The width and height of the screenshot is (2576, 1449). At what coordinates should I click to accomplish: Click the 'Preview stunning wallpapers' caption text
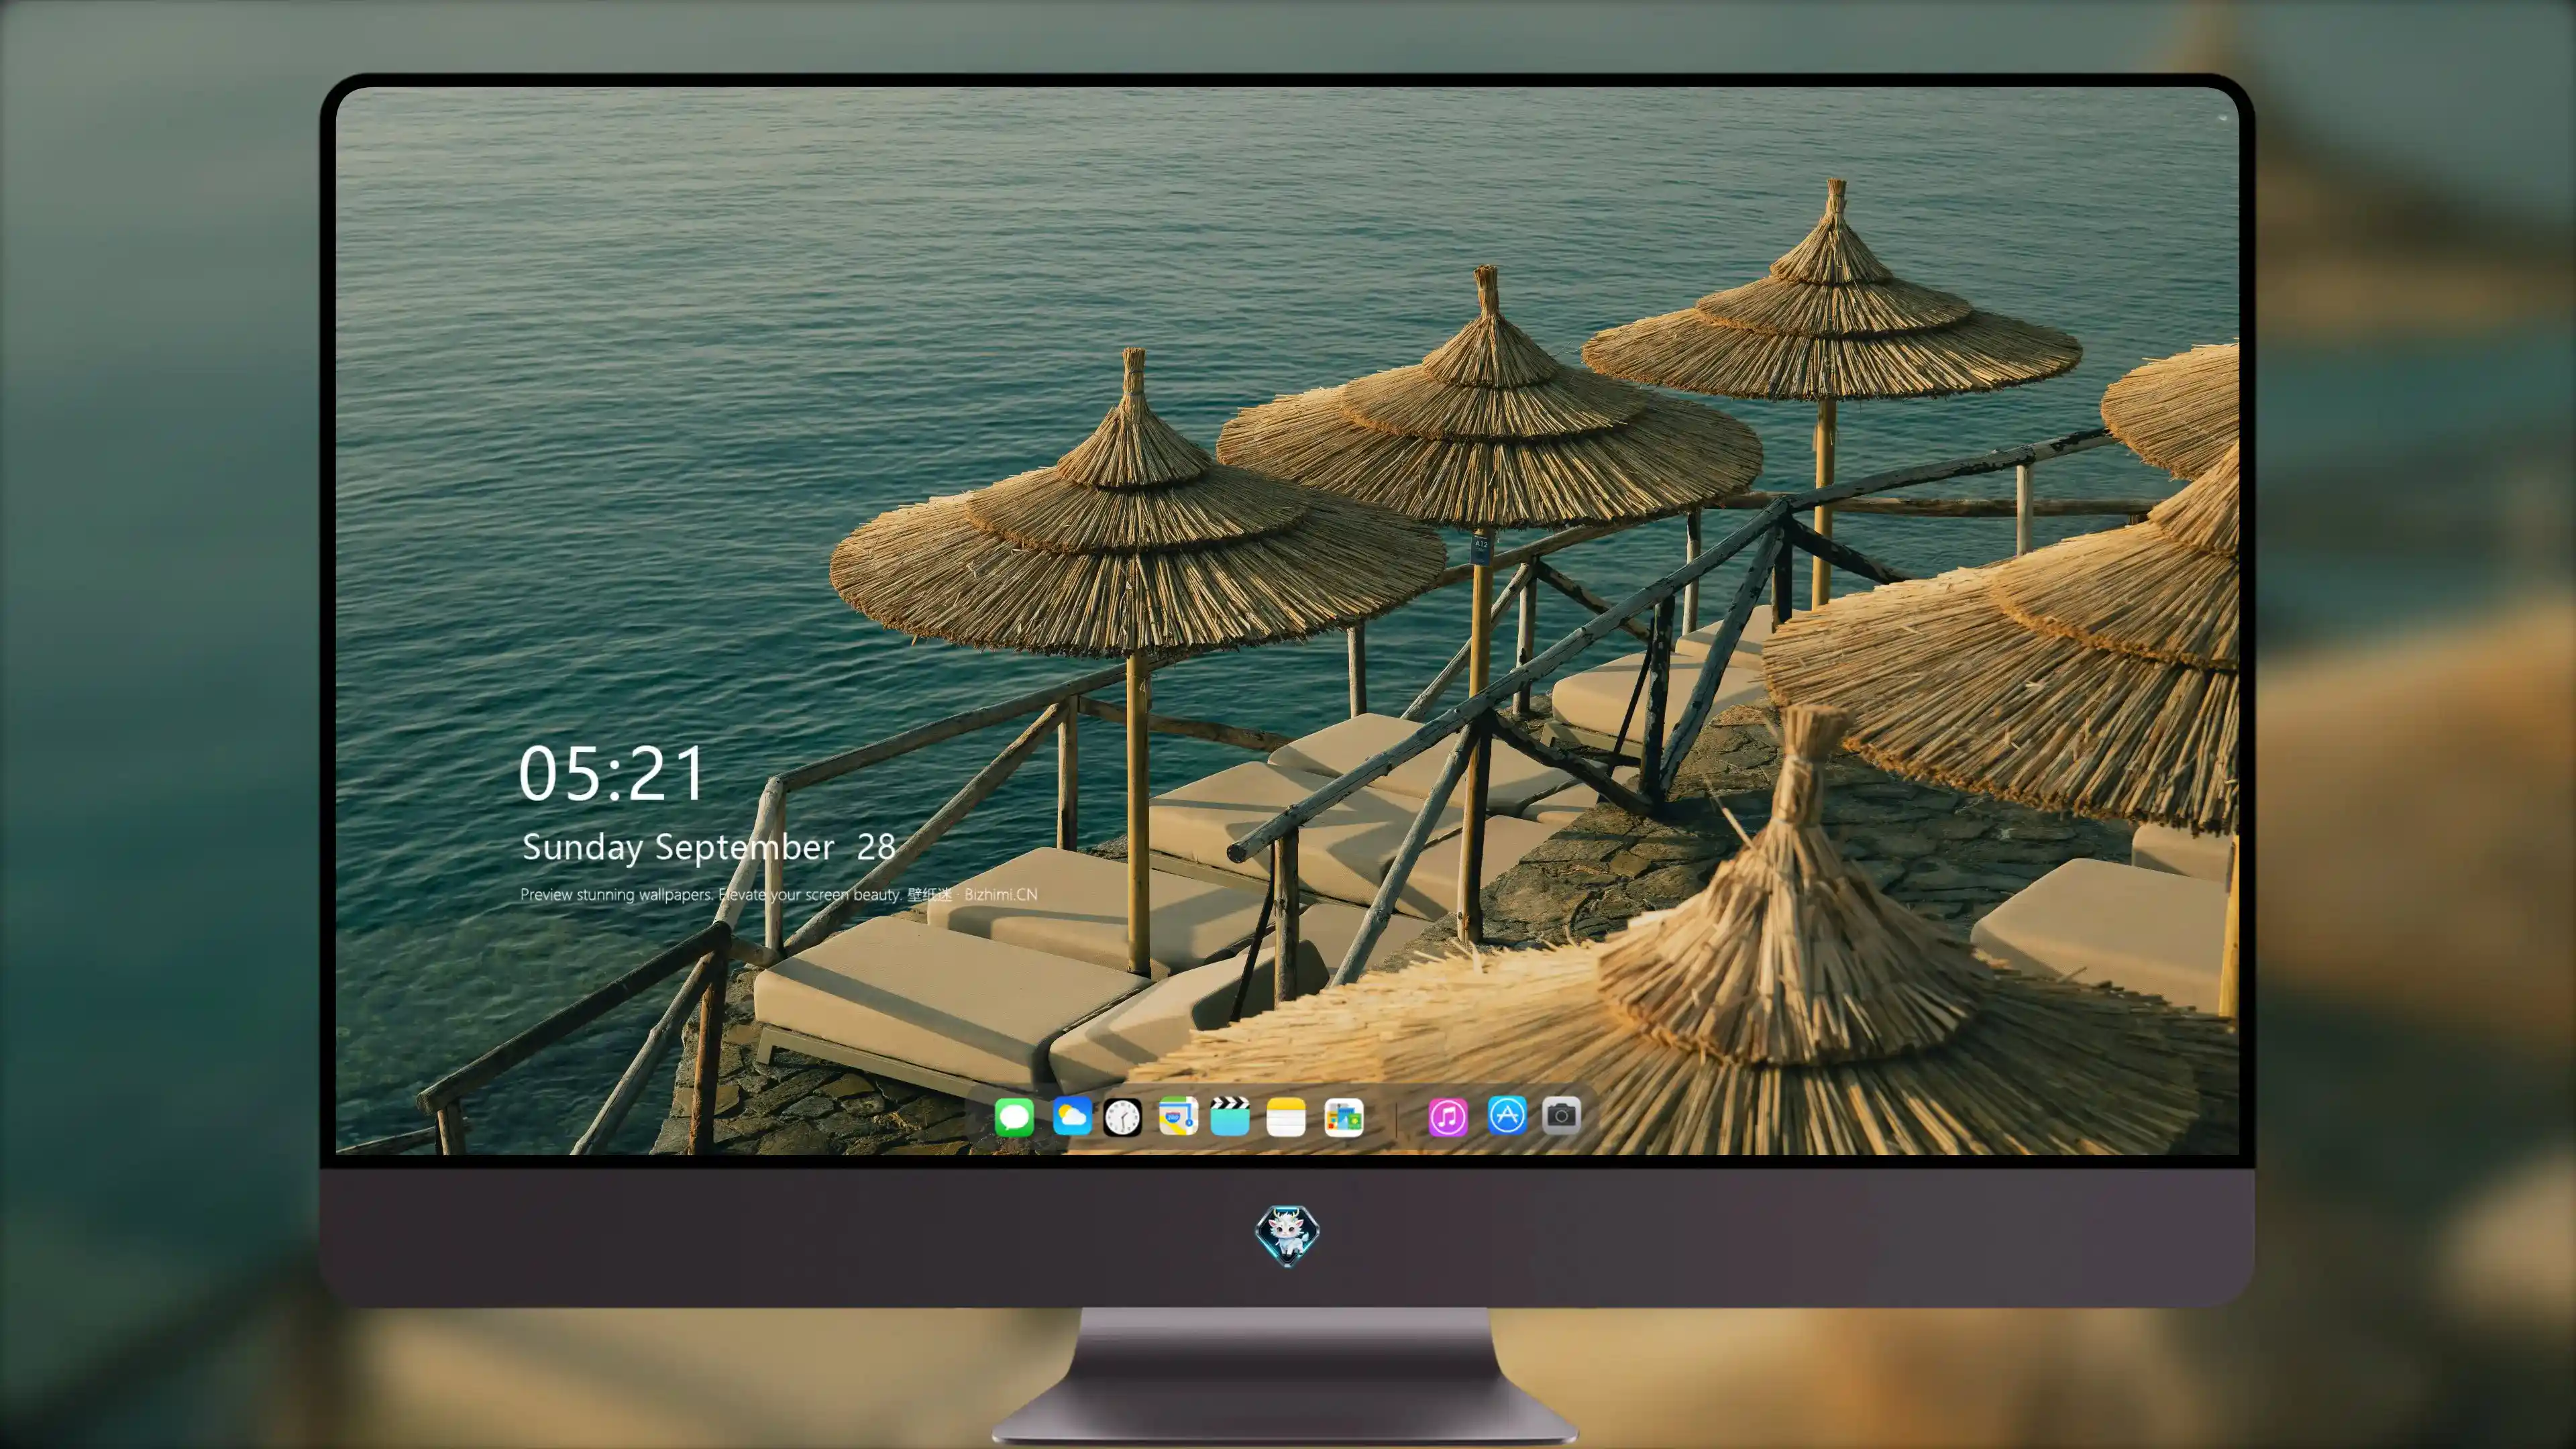click(778, 894)
